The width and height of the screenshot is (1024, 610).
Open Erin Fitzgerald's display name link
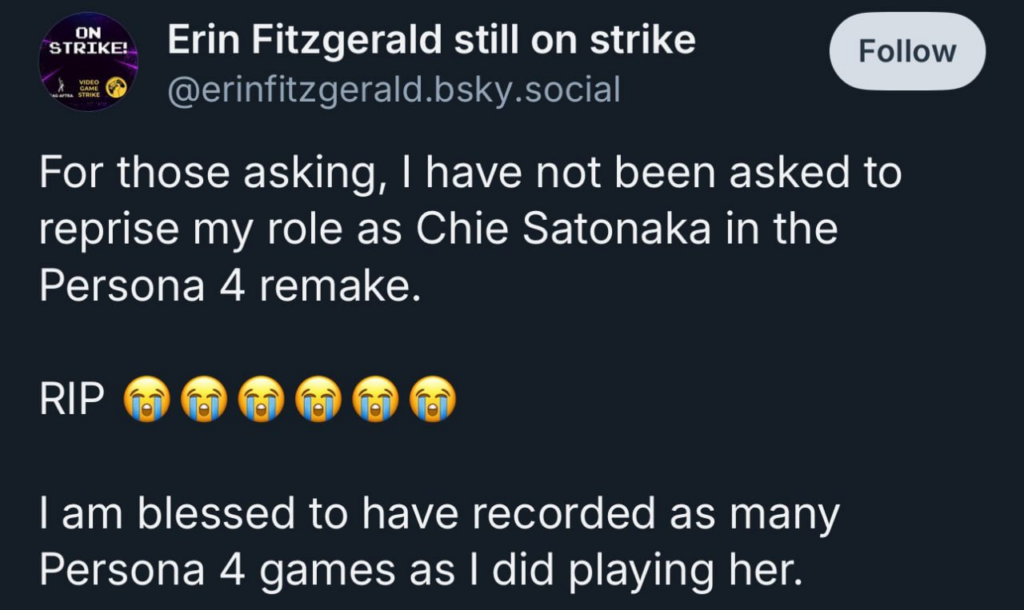click(431, 40)
